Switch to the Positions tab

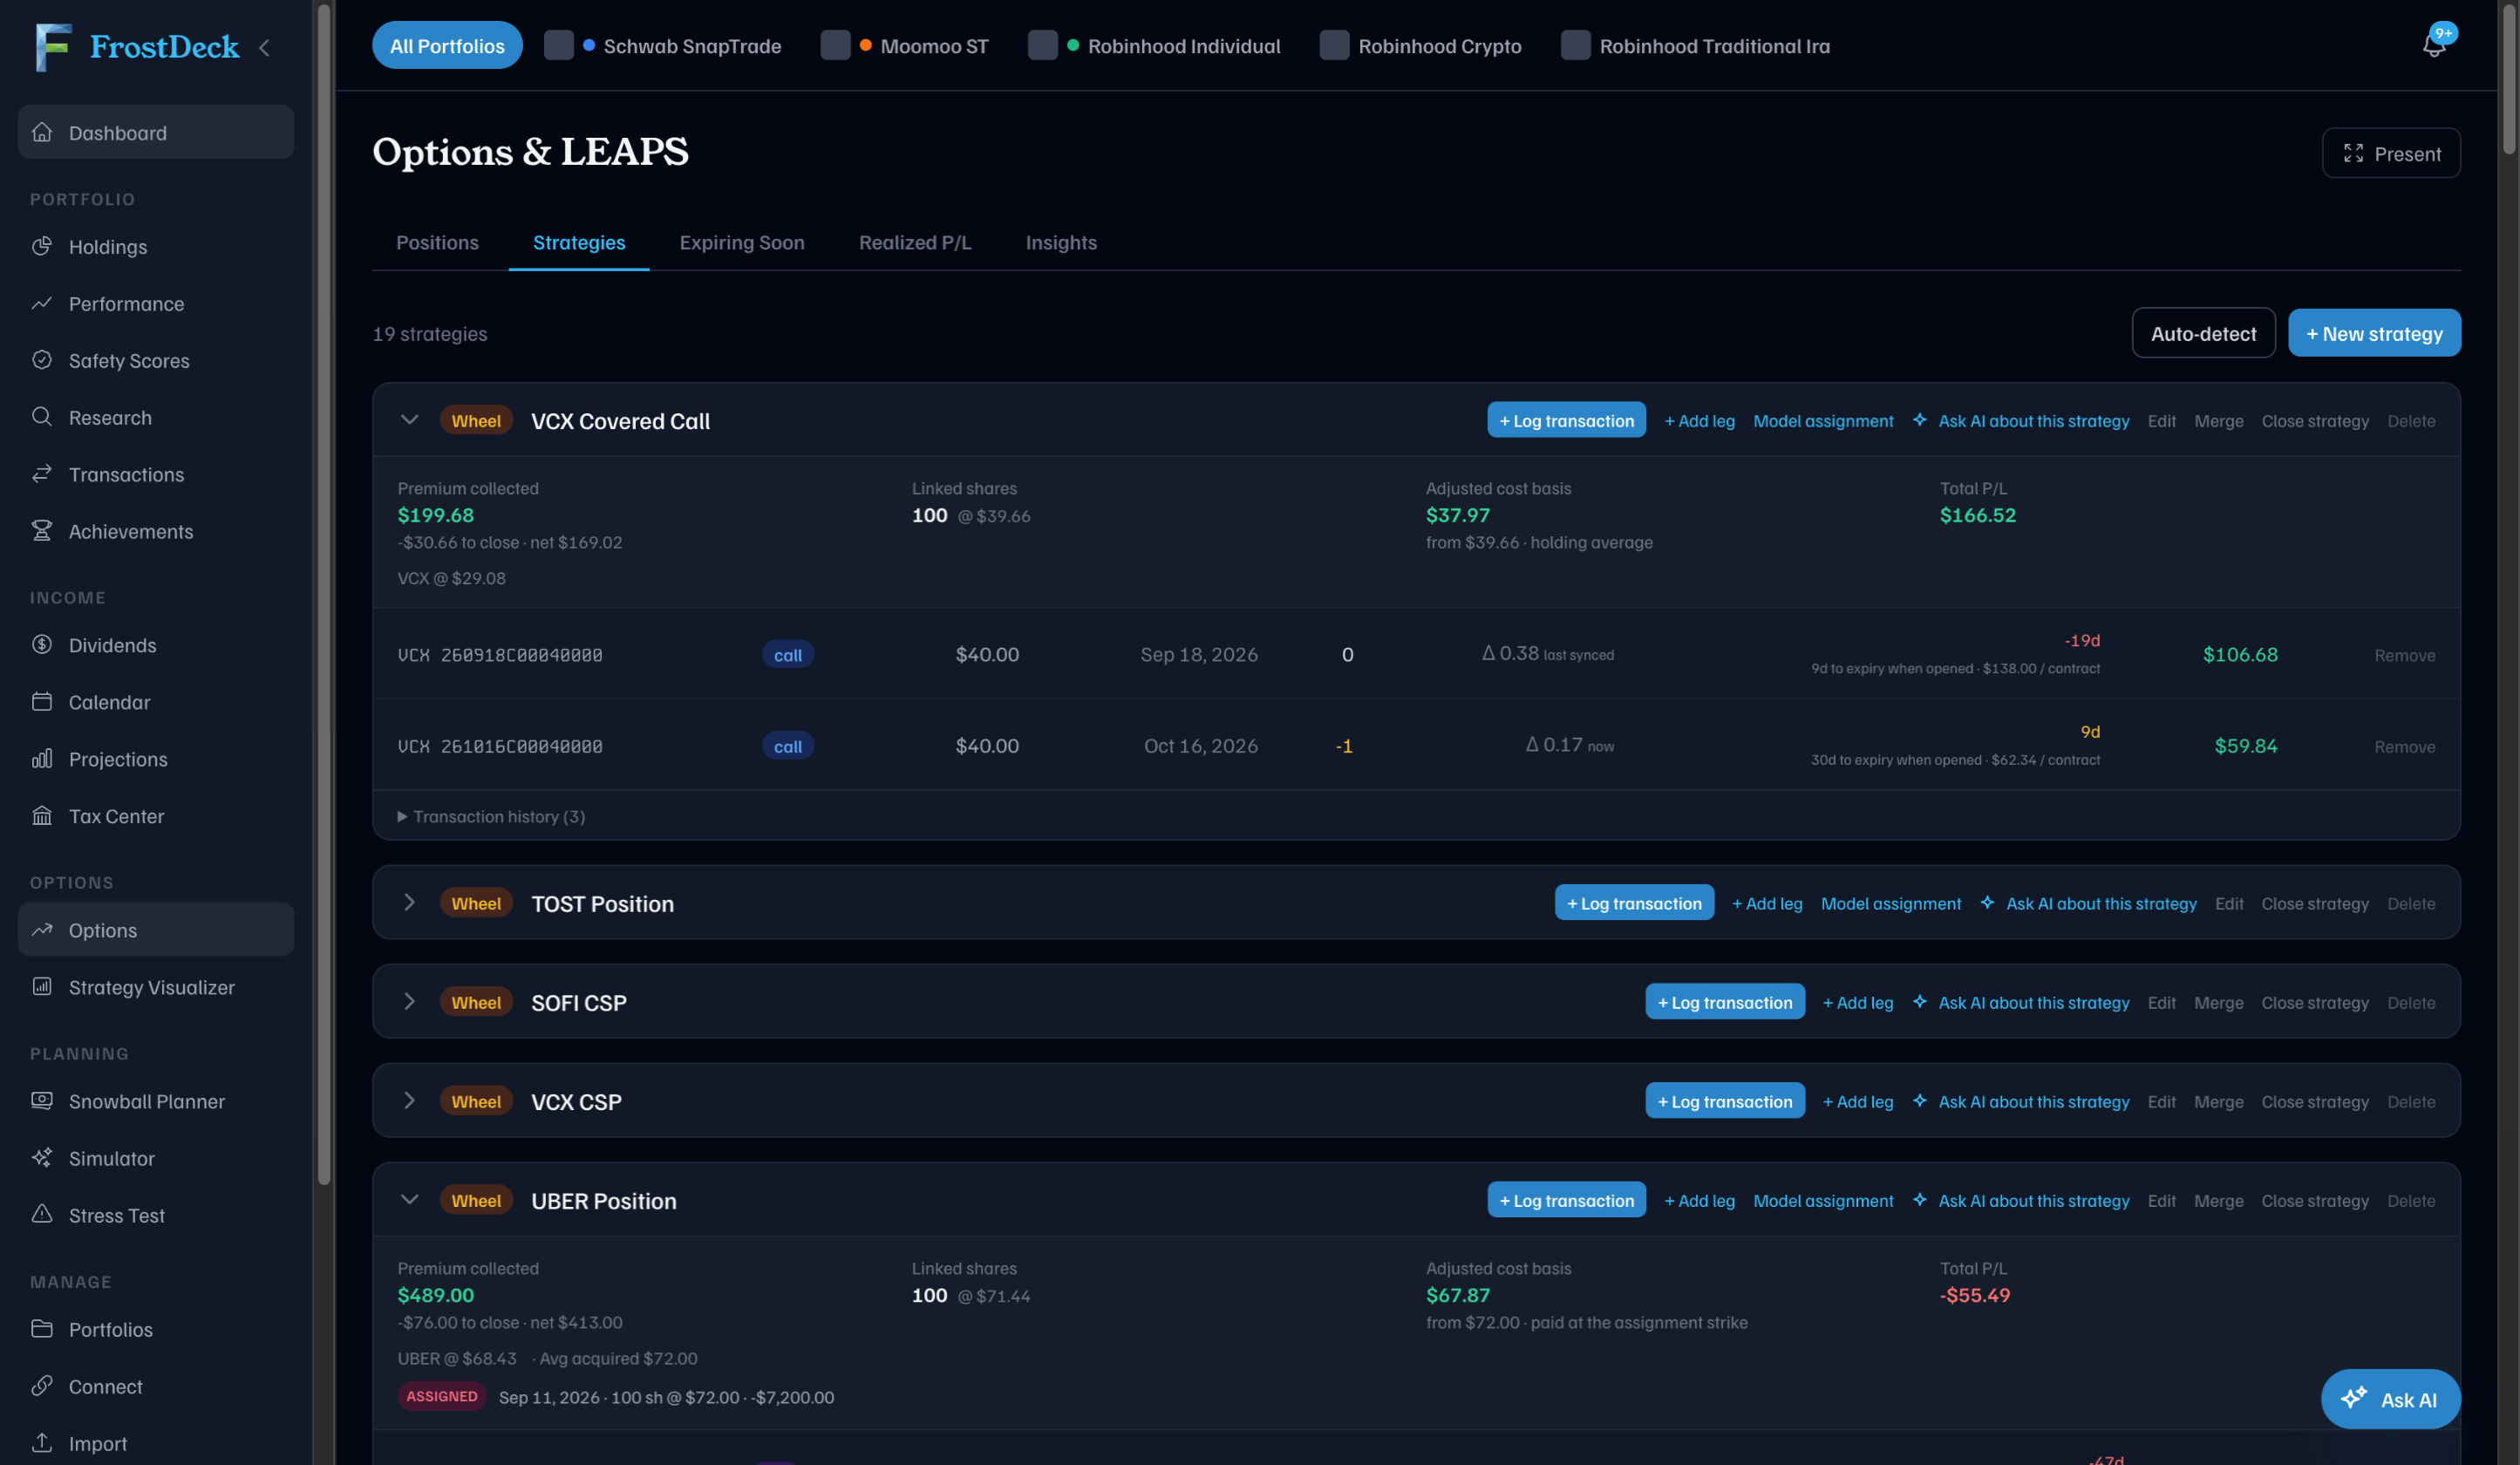point(437,243)
